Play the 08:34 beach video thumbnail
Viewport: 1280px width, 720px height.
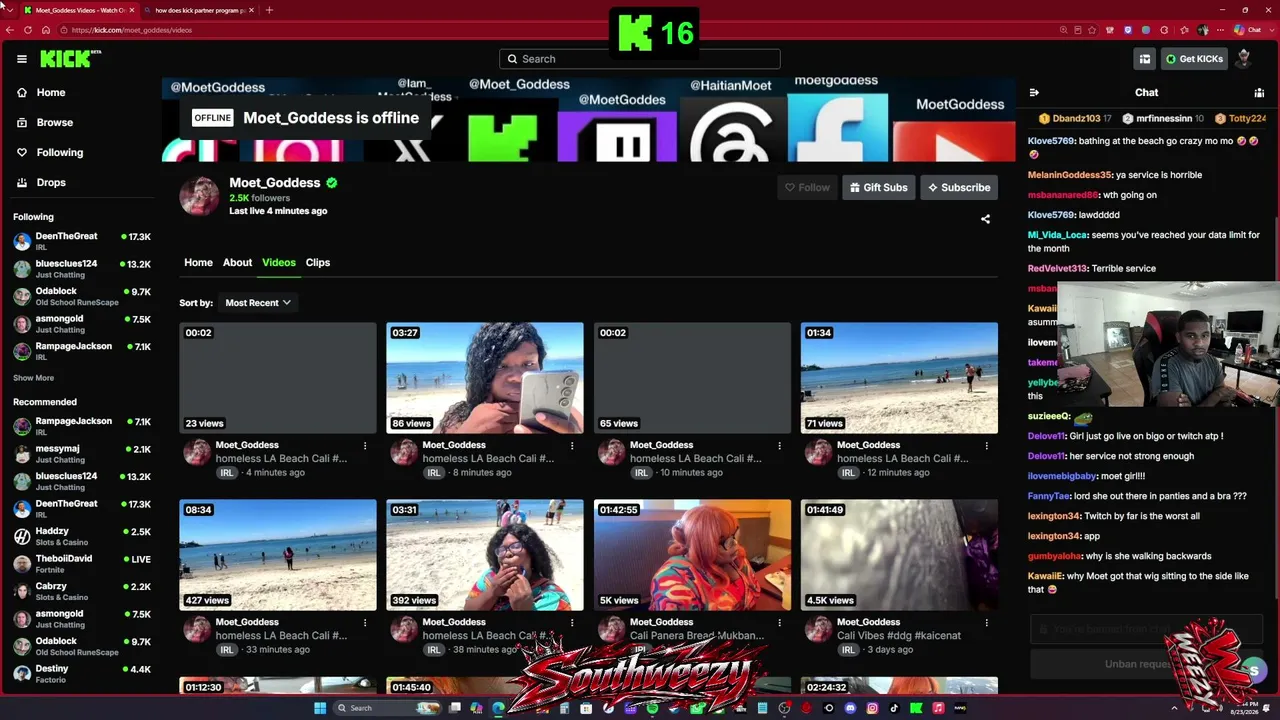pyautogui.click(x=278, y=555)
